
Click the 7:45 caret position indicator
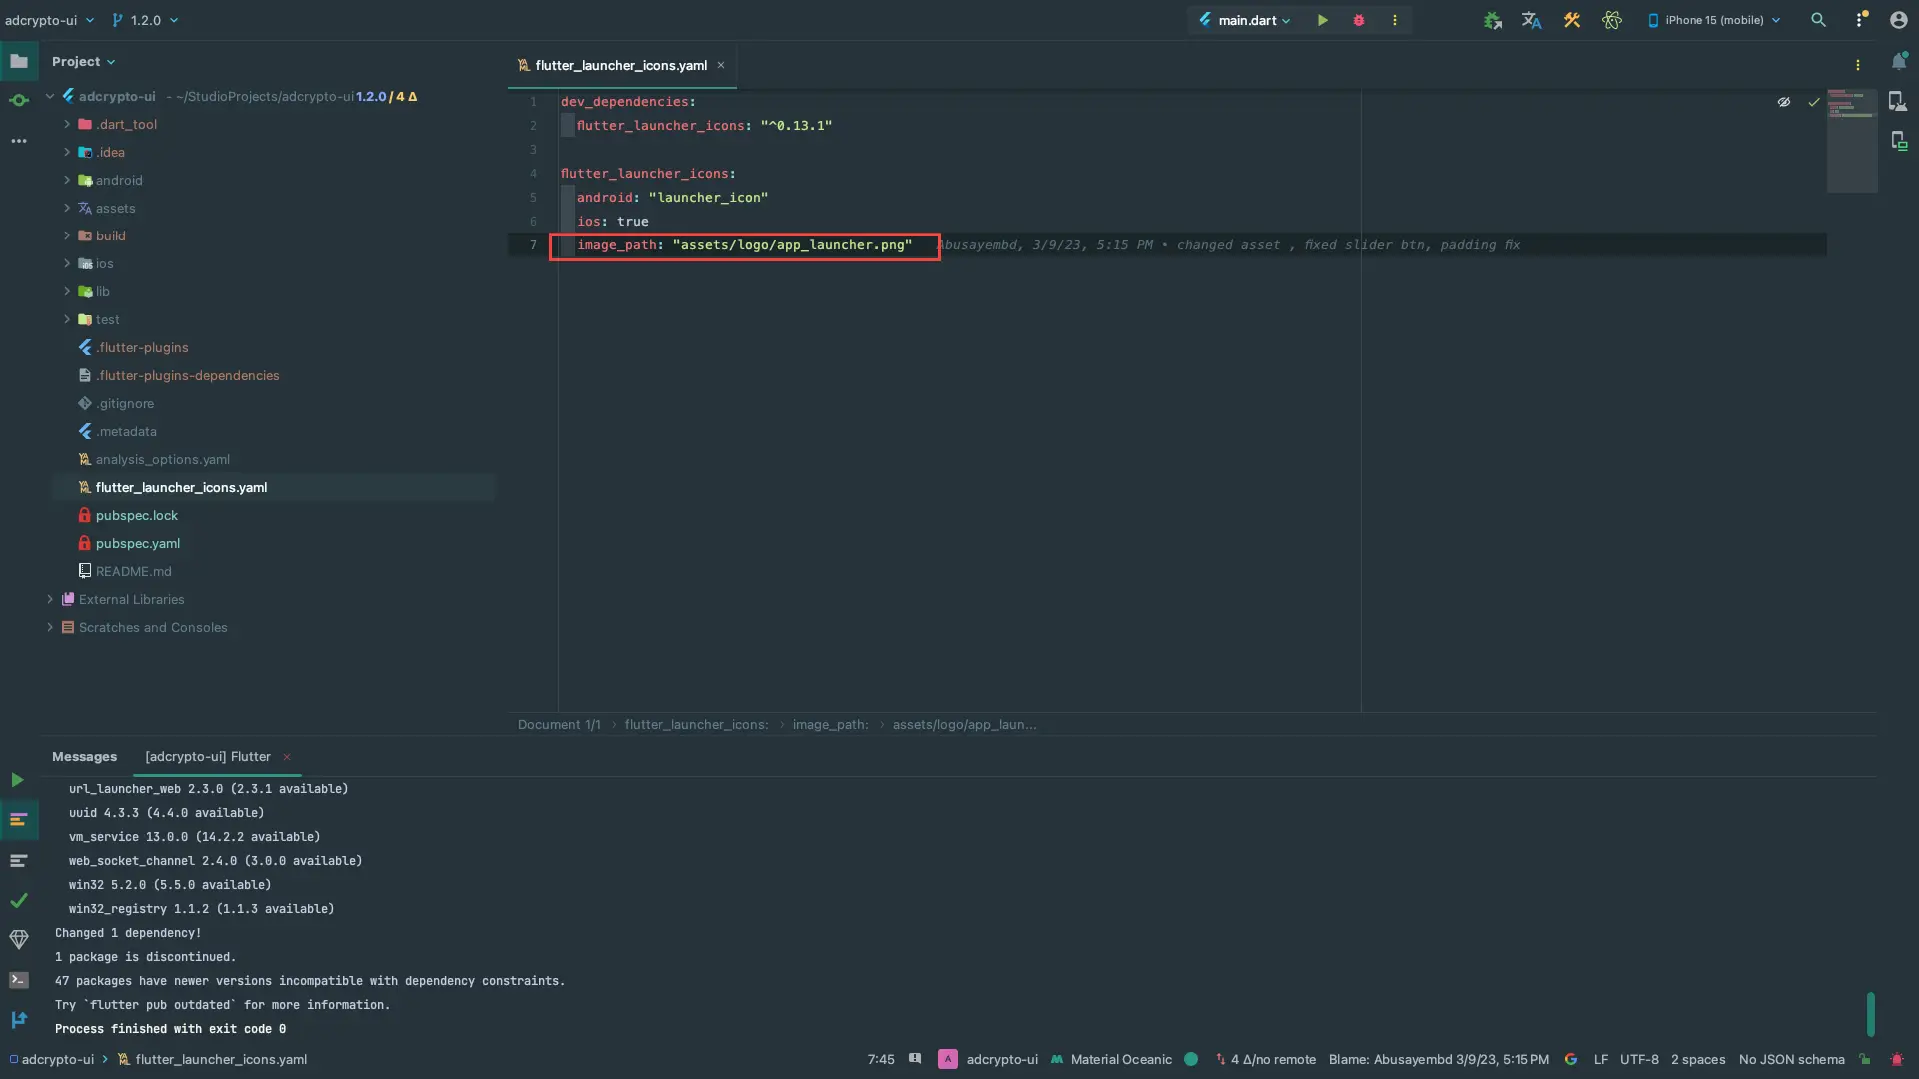[880, 1059]
